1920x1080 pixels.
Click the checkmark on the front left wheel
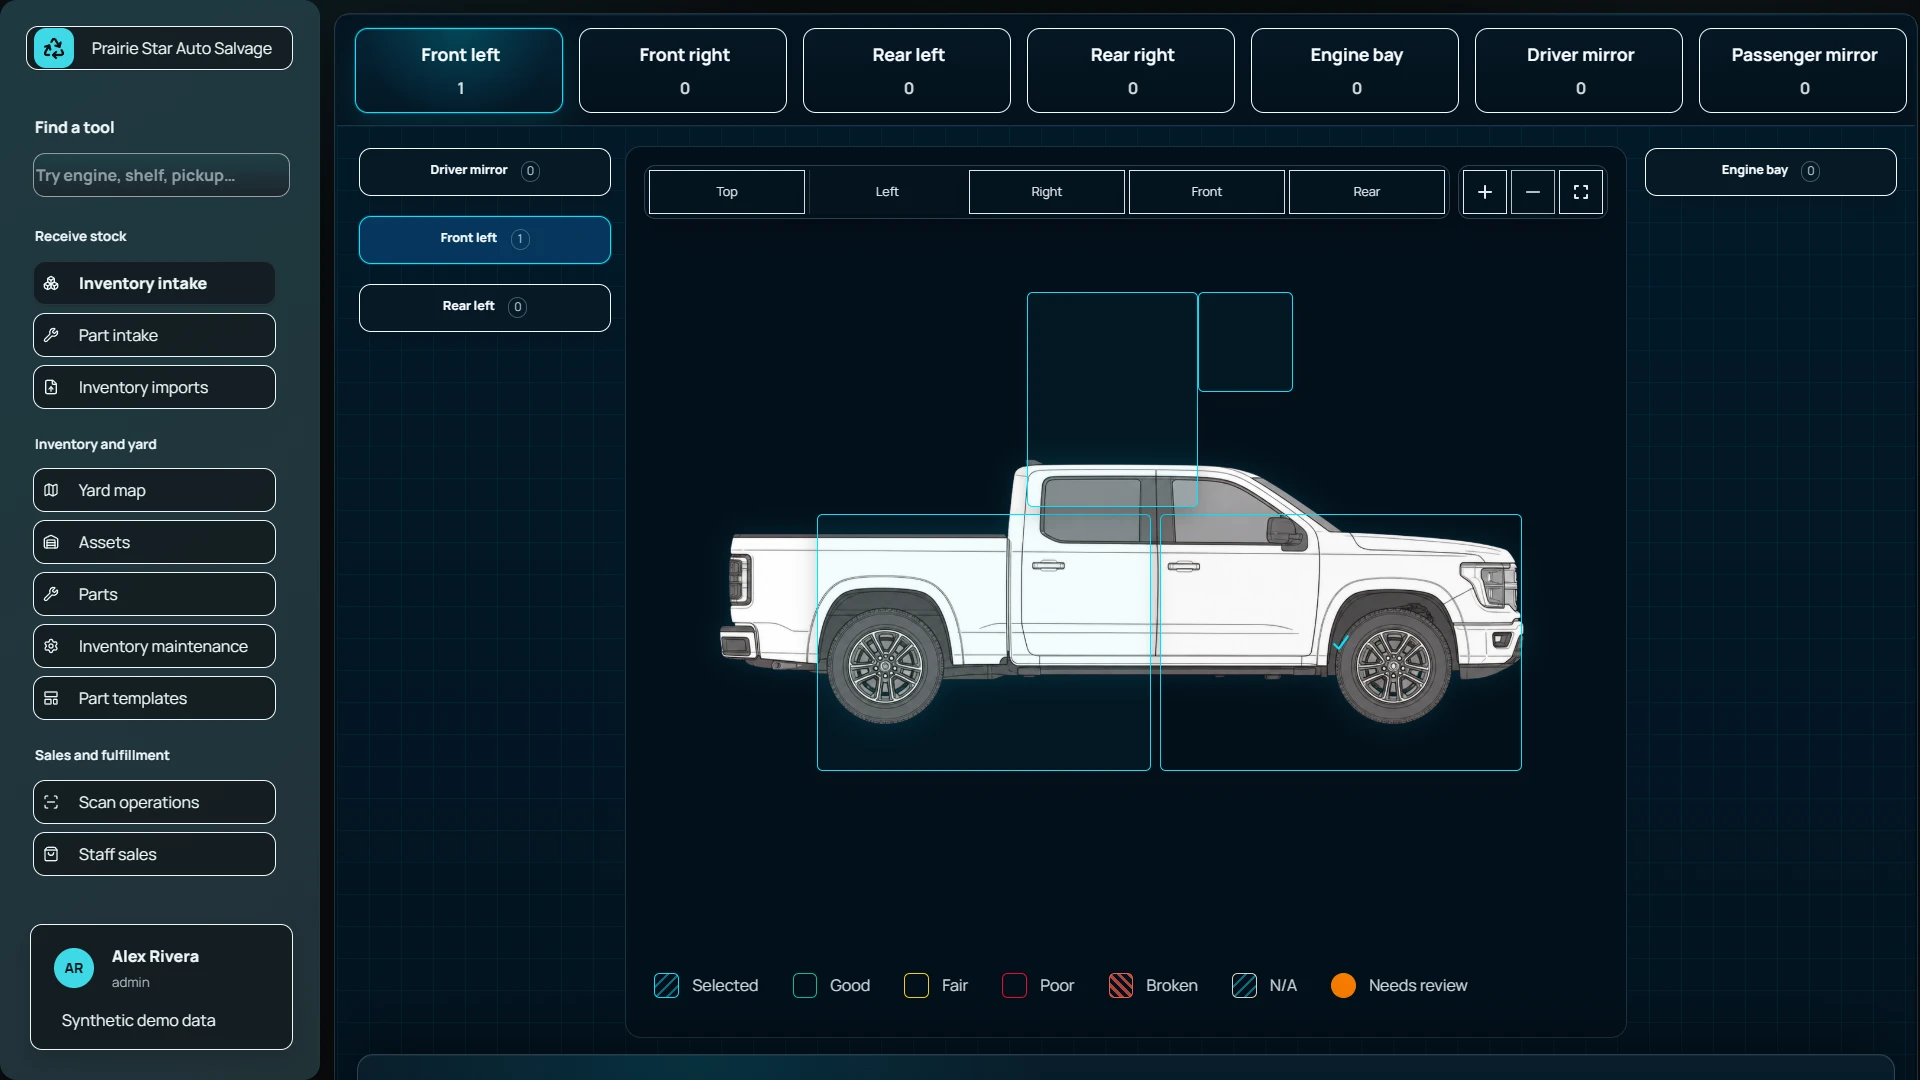pyautogui.click(x=1341, y=643)
